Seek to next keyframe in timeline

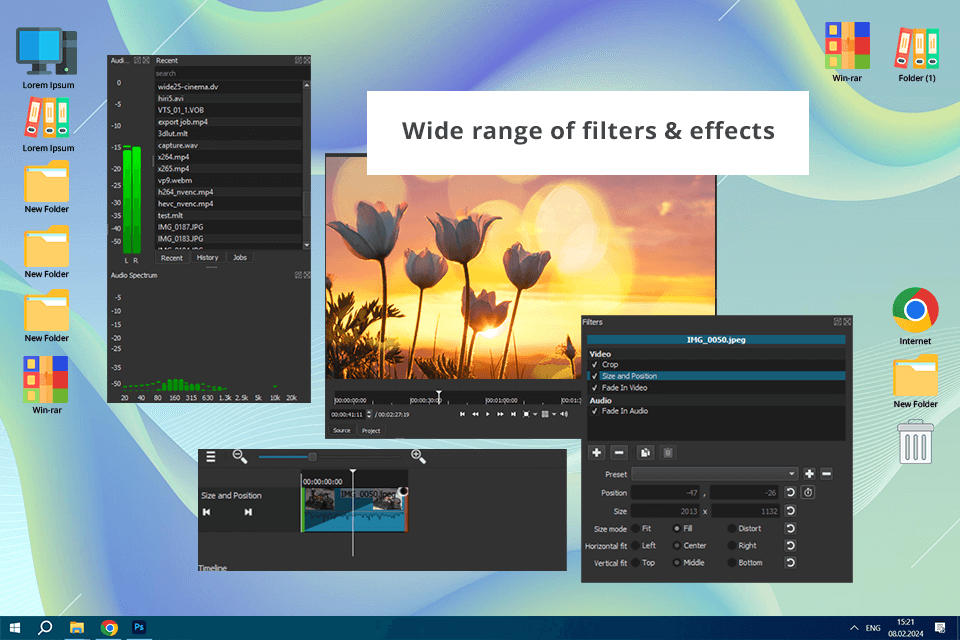coord(248,512)
